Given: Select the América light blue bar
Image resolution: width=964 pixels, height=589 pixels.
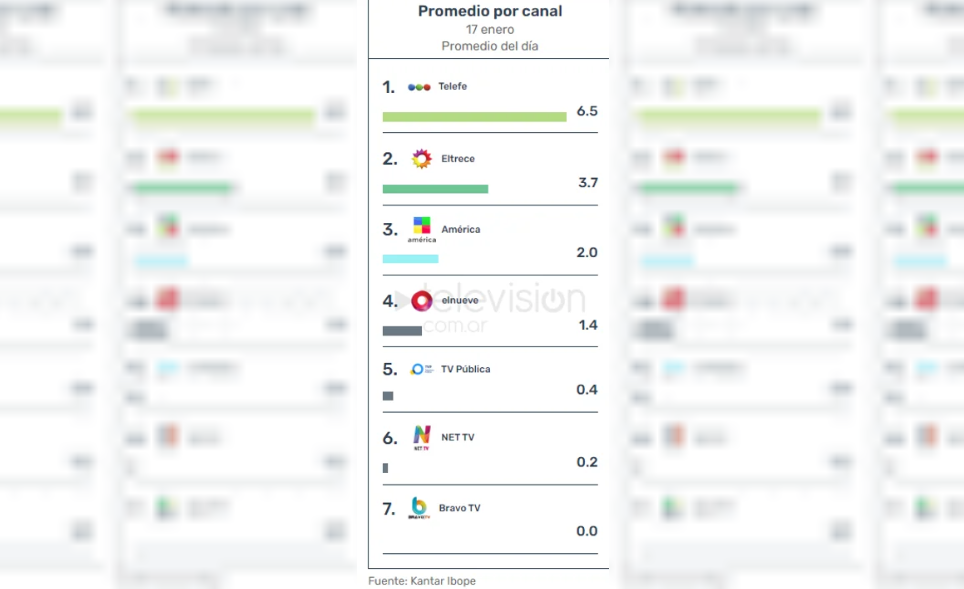Looking at the screenshot, I should pyautogui.click(x=410, y=259).
